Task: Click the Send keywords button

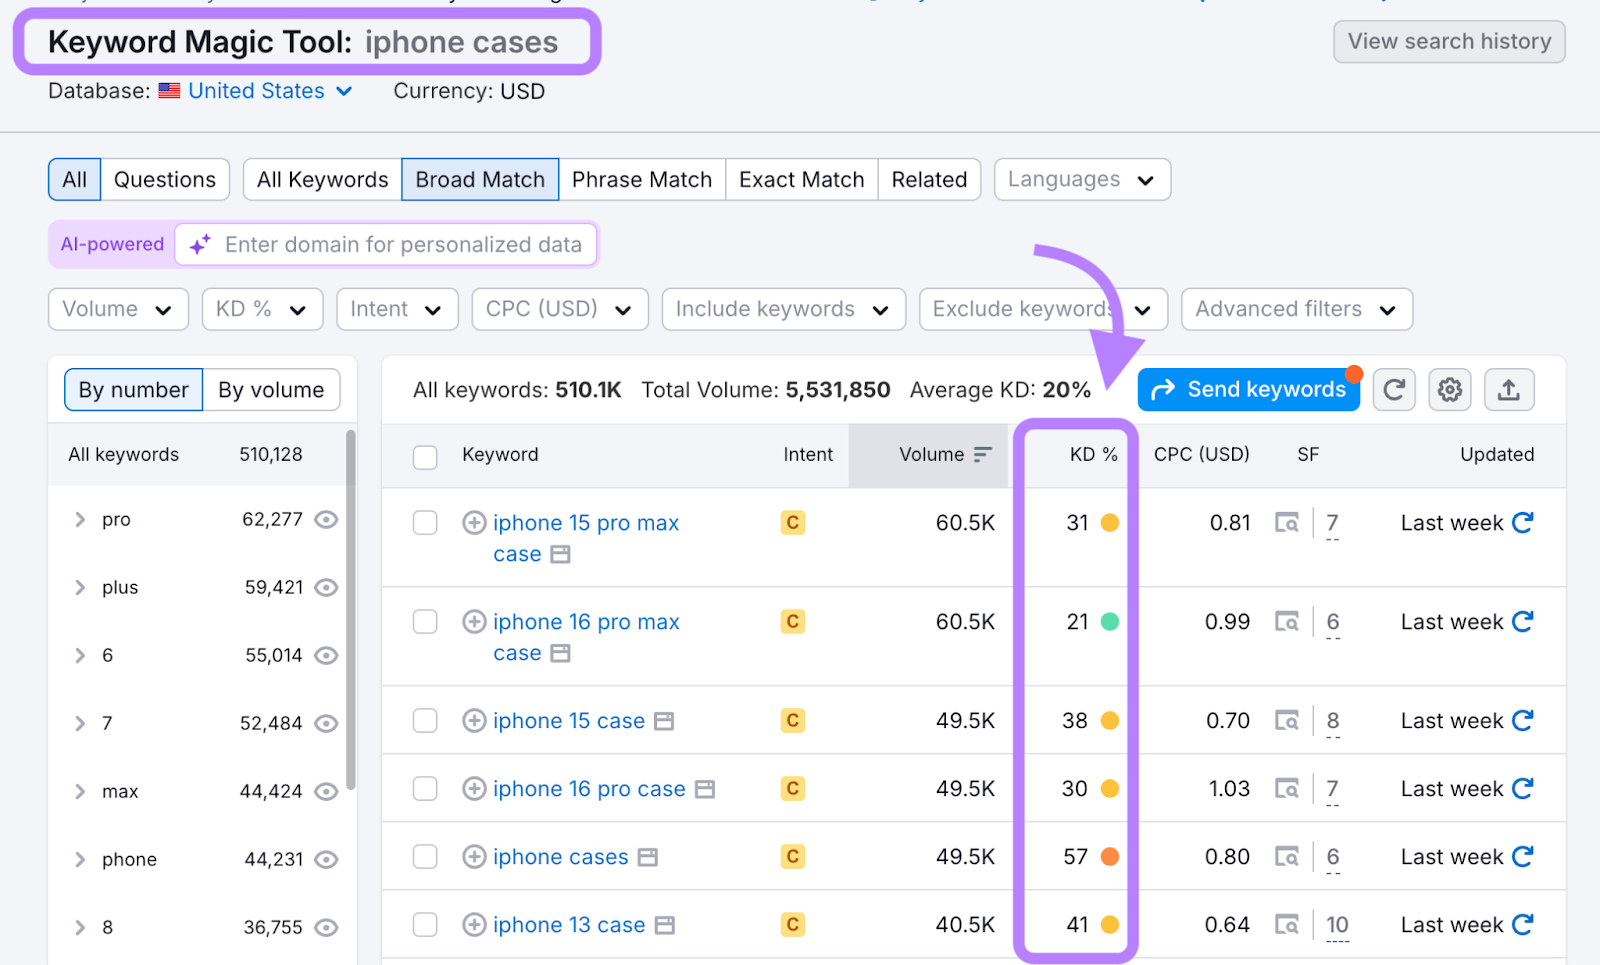Action: (1247, 389)
